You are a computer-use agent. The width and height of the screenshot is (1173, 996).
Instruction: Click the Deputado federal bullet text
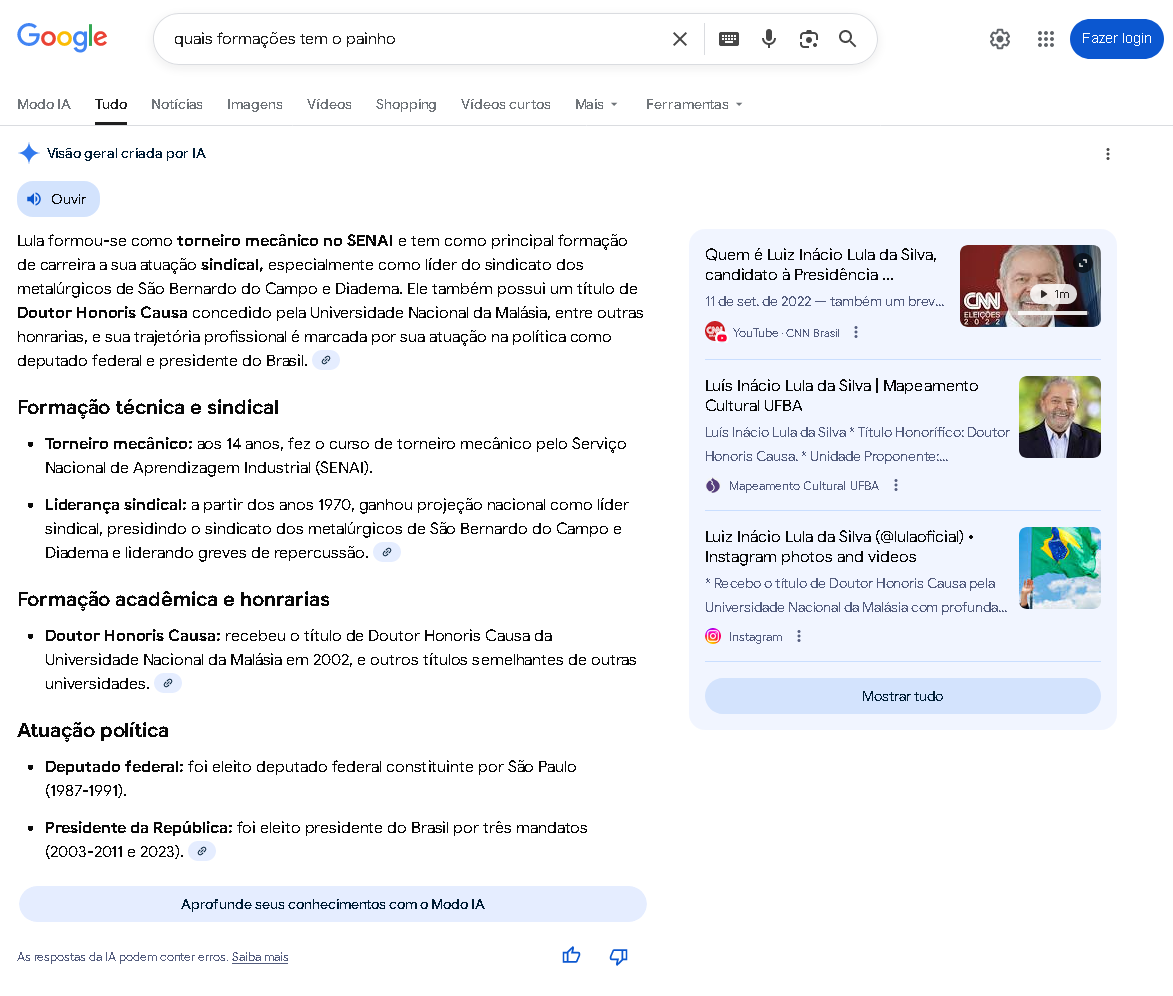pos(310,778)
